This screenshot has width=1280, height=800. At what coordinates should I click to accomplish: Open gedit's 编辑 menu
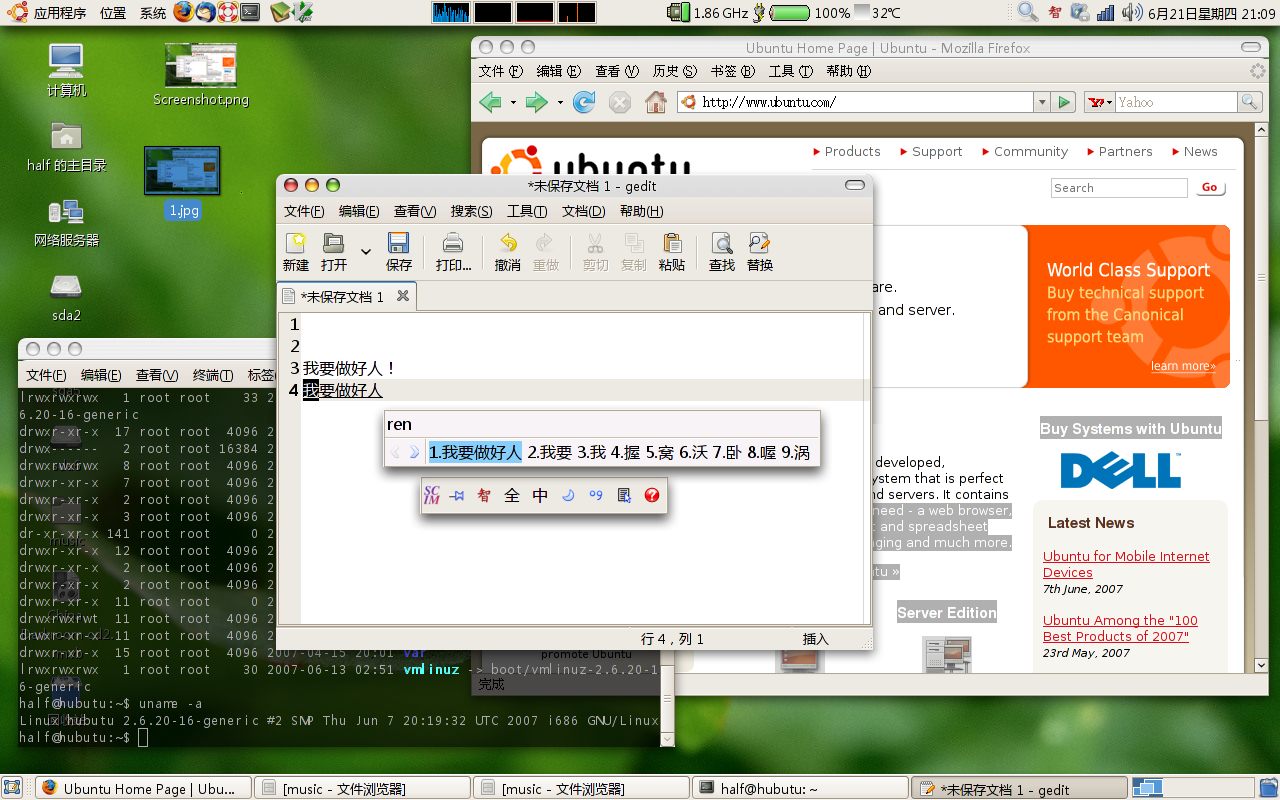[x=359, y=211]
